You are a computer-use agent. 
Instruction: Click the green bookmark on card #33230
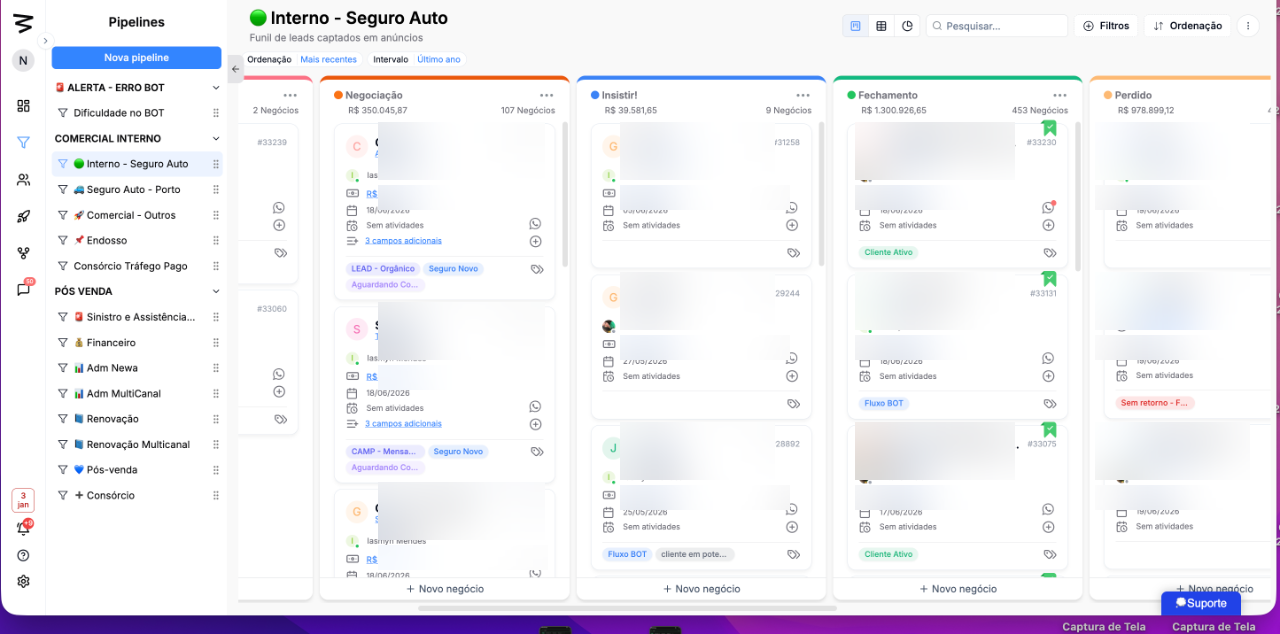1049,128
